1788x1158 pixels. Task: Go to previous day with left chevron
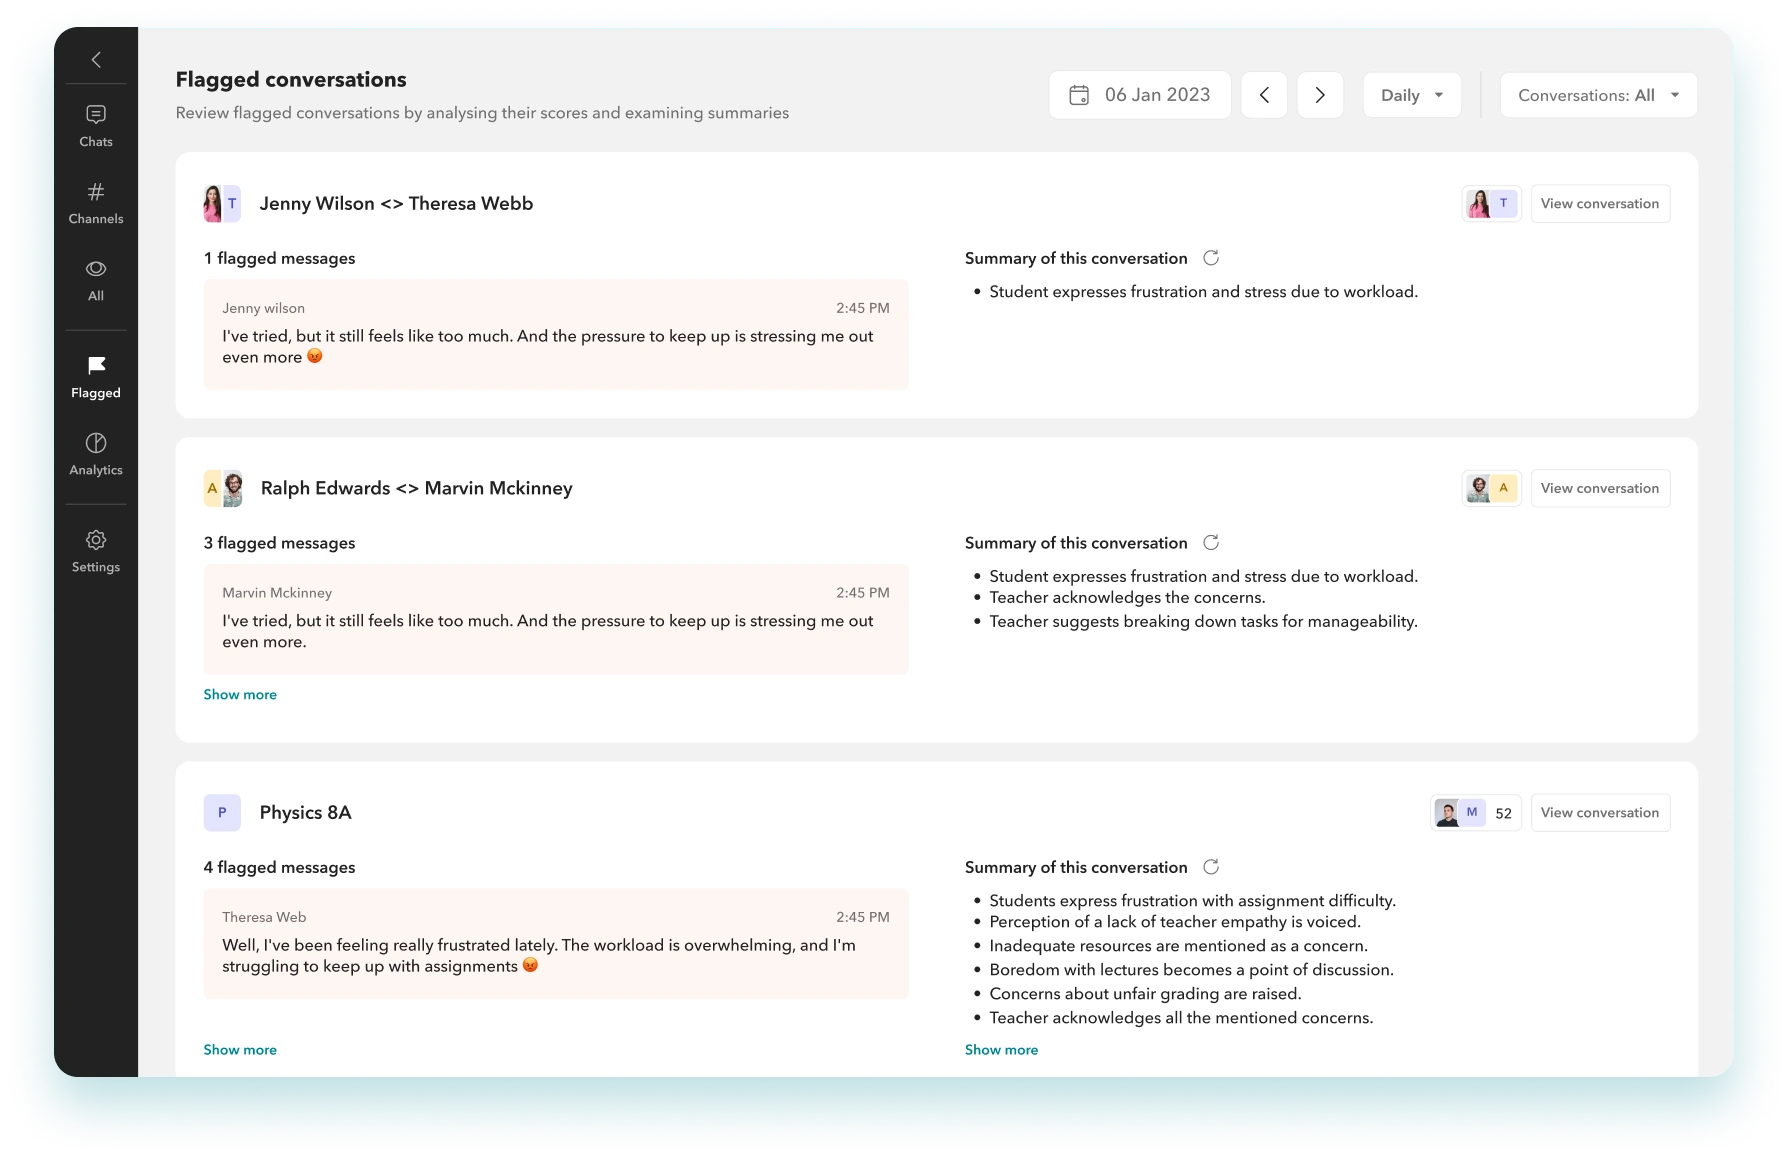(1264, 95)
